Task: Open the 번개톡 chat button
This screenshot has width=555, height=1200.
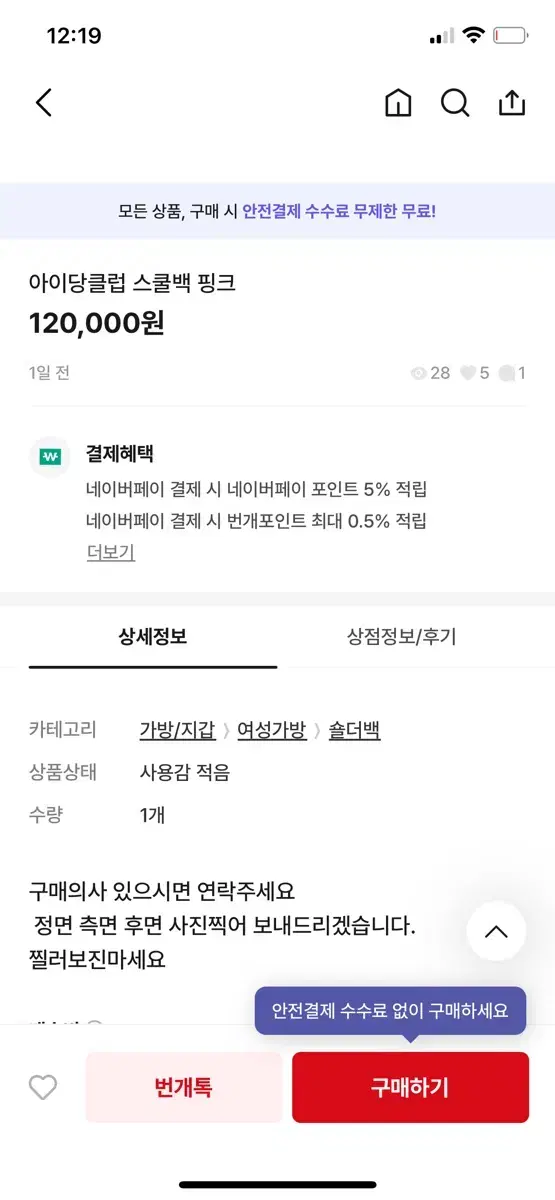Action: 184,1087
